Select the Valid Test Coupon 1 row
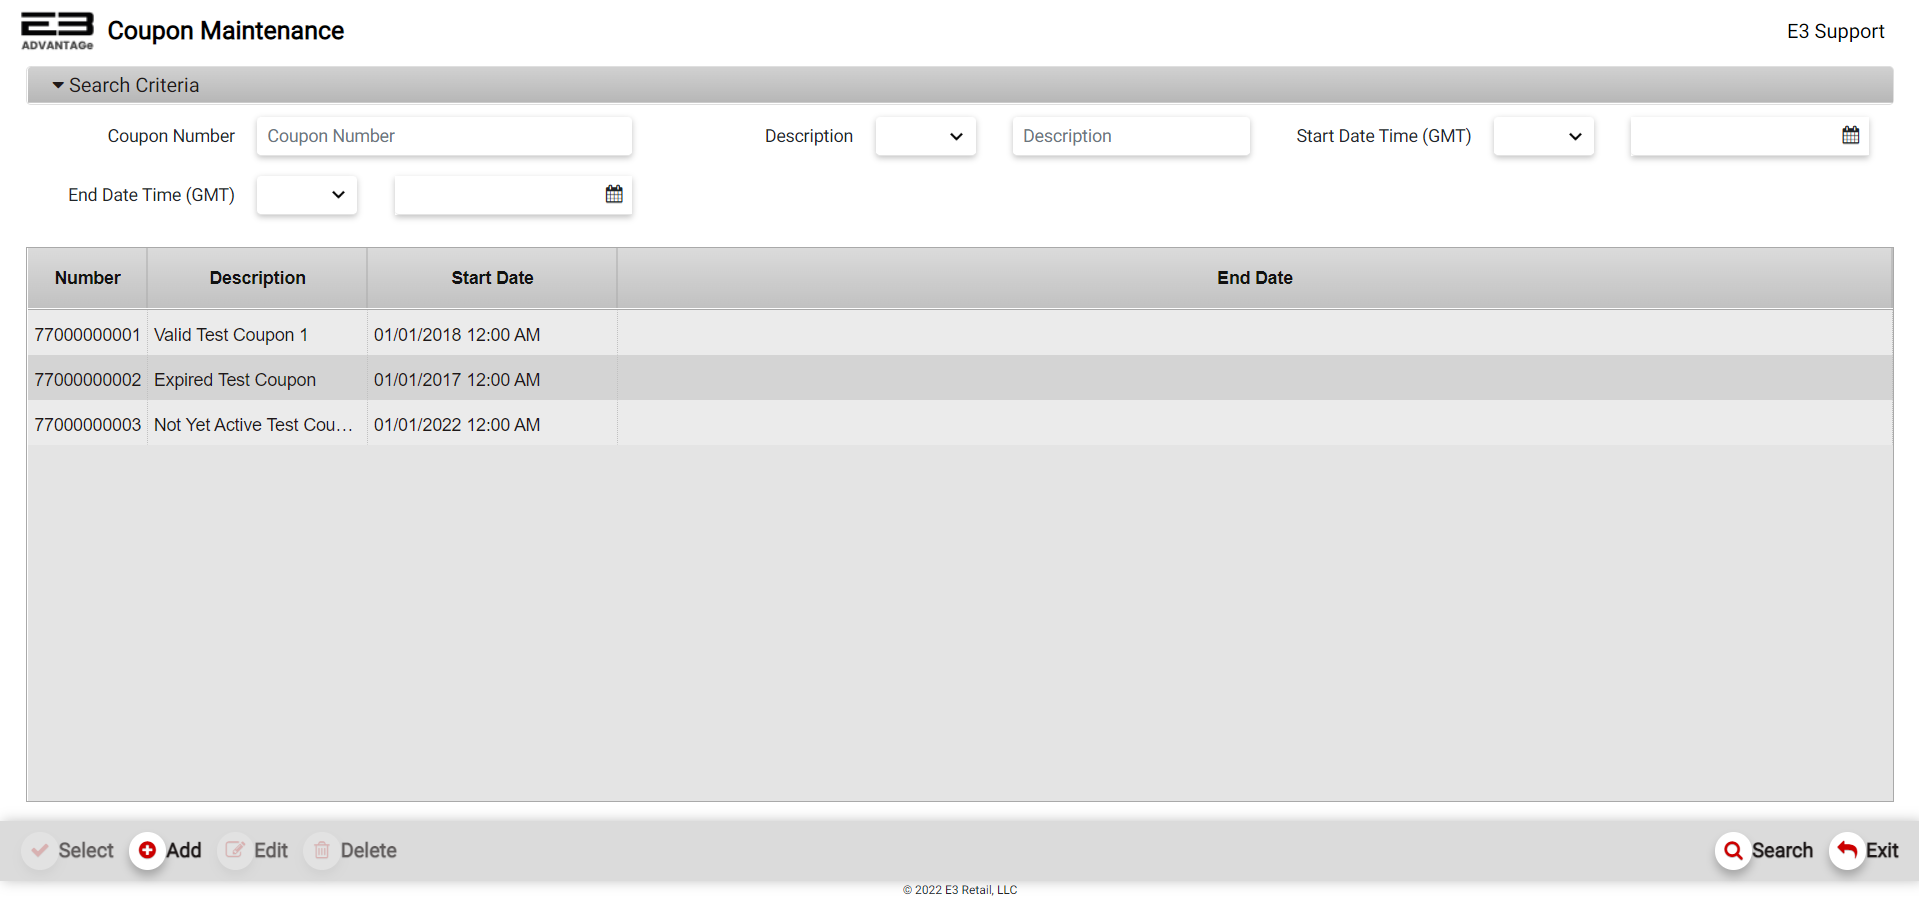 pos(231,335)
